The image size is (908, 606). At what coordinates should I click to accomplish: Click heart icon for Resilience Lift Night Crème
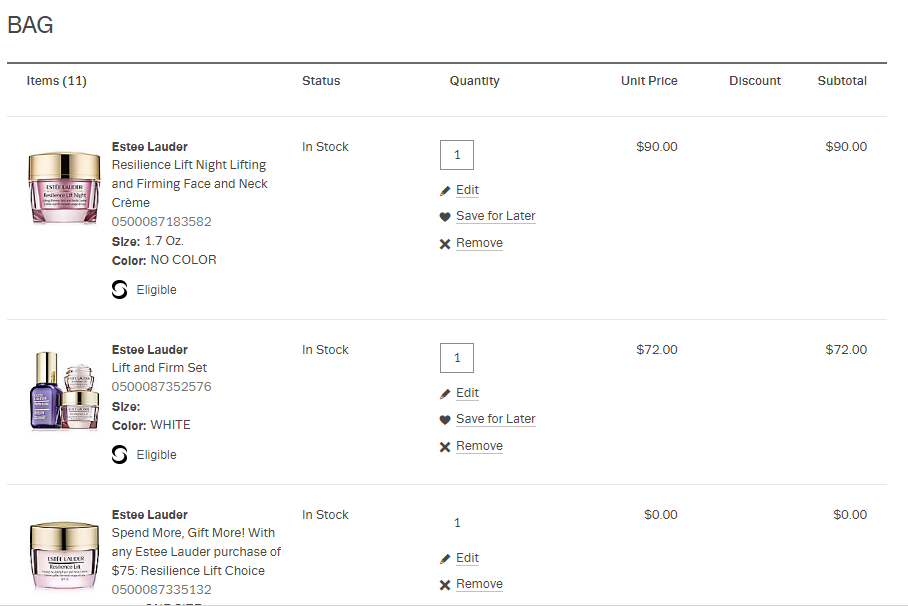coord(445,217)
